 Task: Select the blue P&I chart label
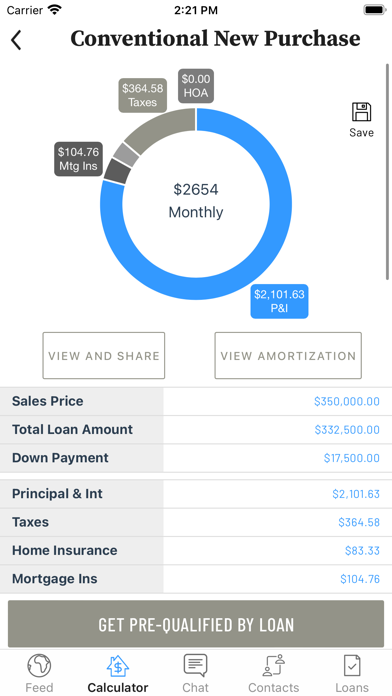point(279,301)
